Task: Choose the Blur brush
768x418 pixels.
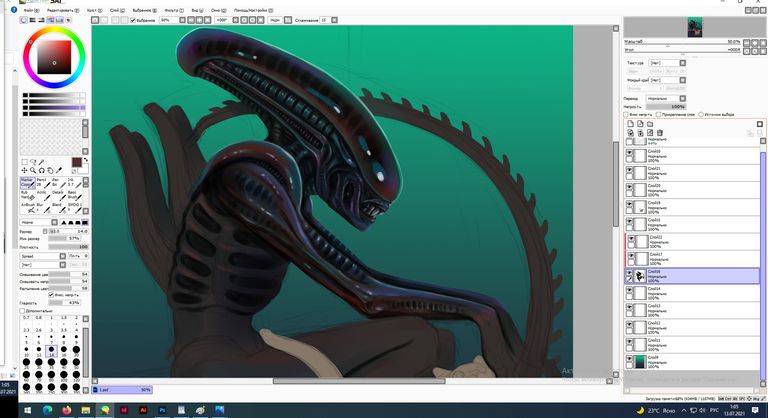Action: pyautogui.click(x=43, y=207)
